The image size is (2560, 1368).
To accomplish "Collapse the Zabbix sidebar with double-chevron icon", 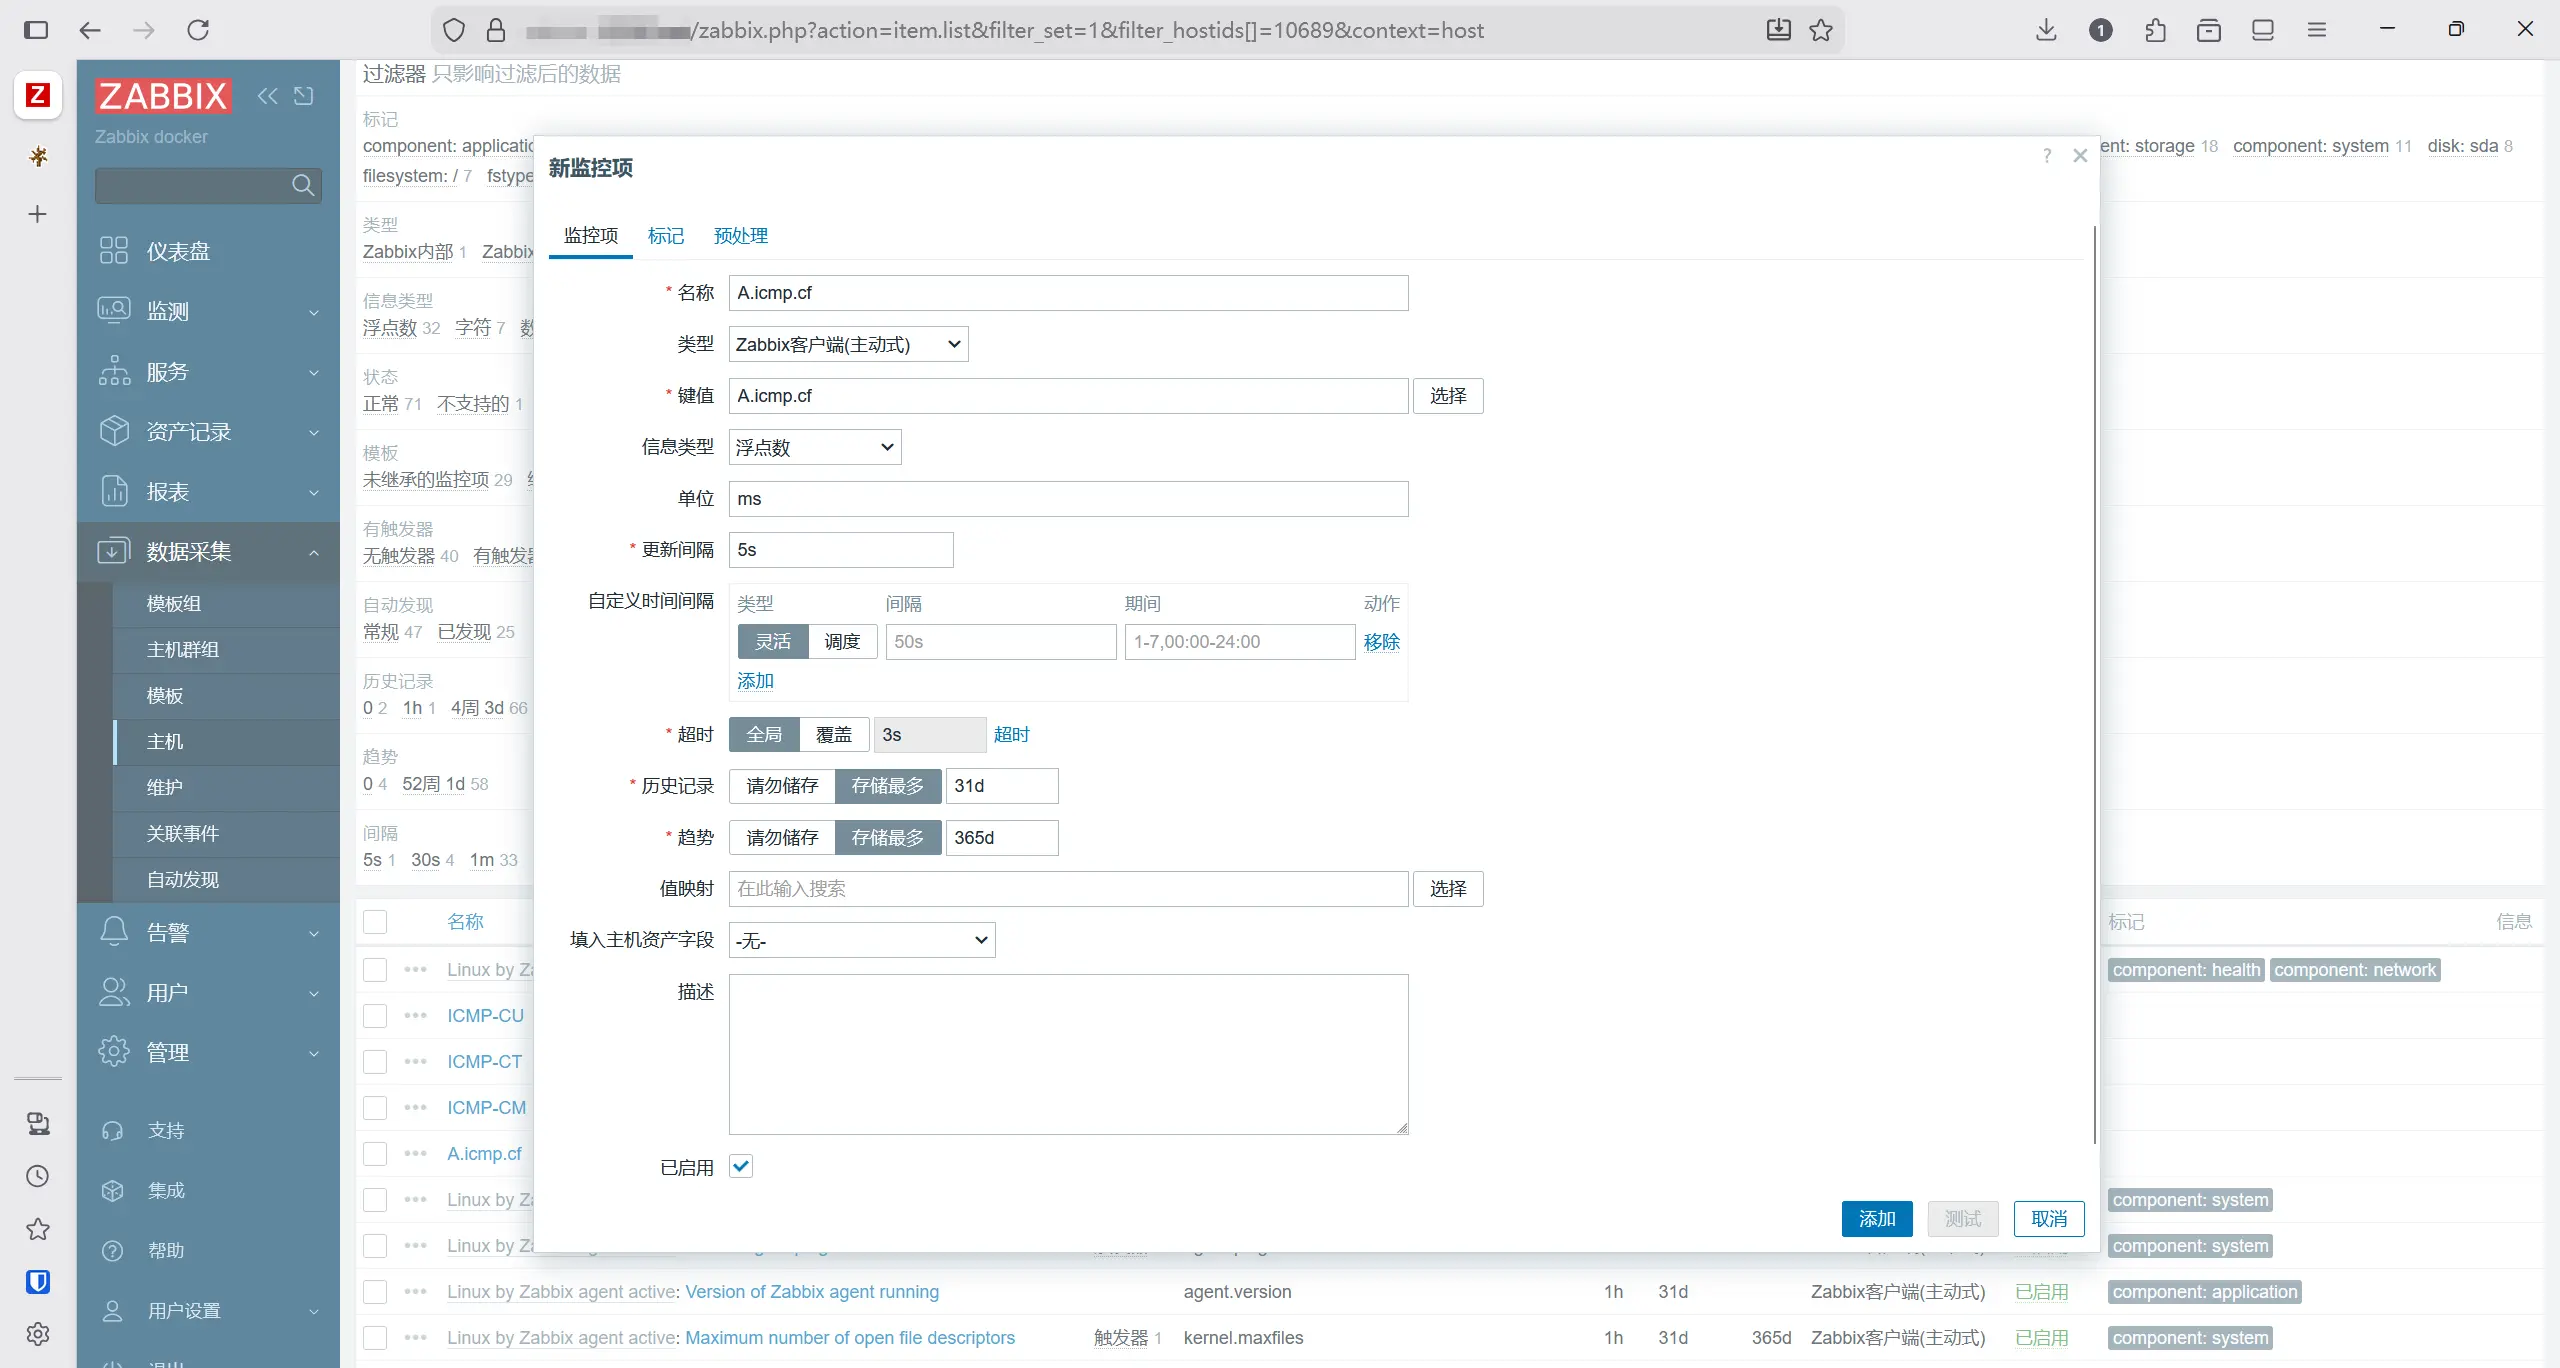I will [267, 96].
